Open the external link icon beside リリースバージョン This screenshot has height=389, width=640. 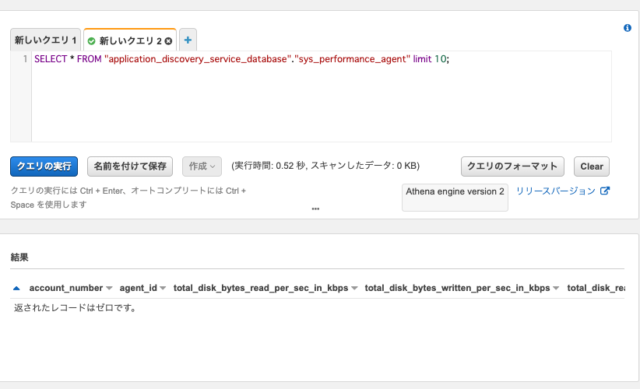(604, 191)
